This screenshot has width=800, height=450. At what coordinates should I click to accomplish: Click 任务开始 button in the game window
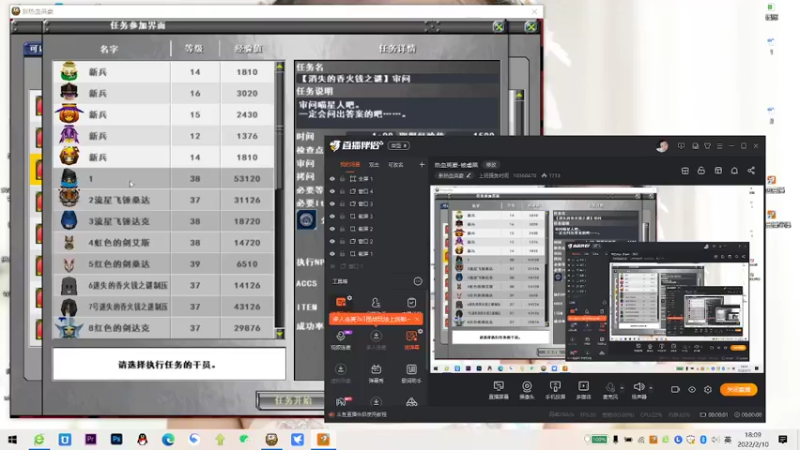coord(293,401)
